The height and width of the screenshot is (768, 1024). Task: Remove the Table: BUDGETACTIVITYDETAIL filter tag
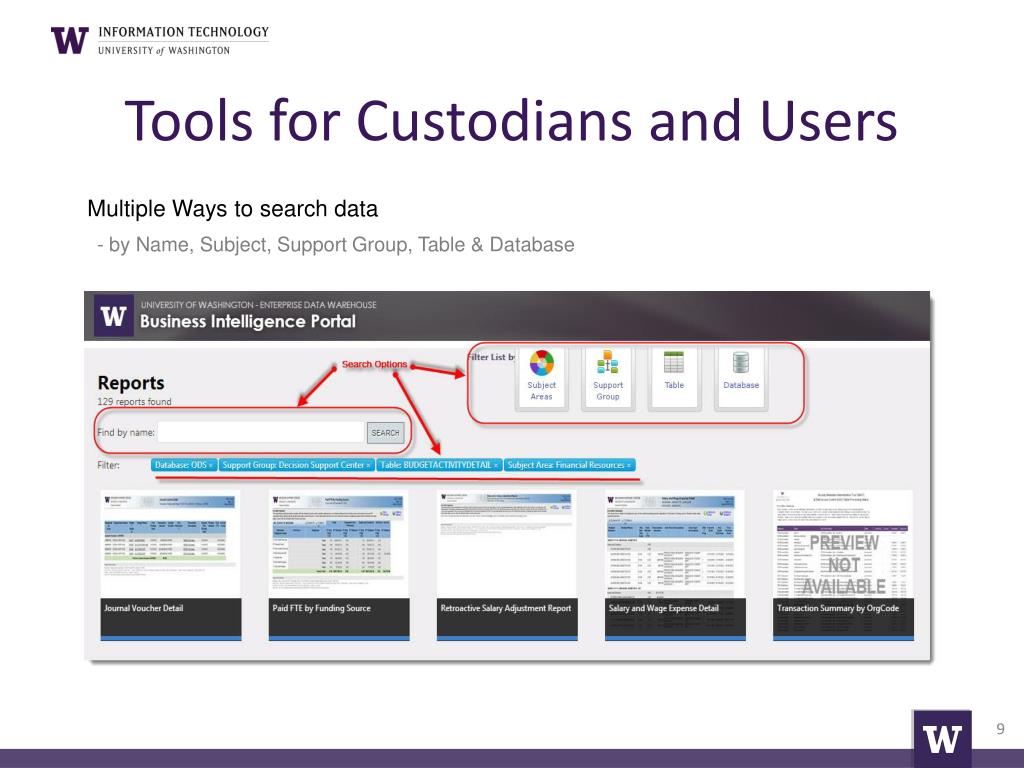coord(496,465)
